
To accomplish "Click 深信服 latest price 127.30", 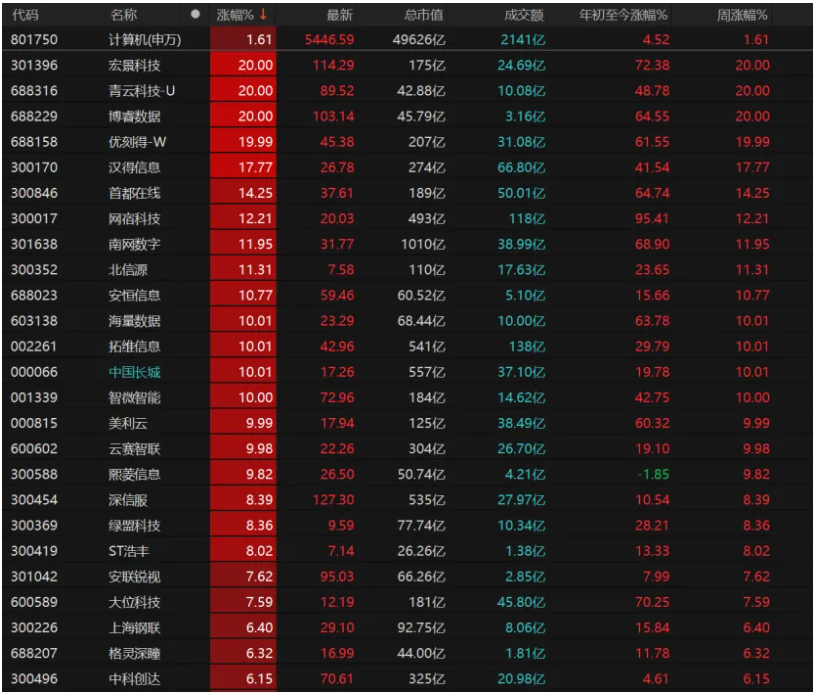I will [333, 500].
